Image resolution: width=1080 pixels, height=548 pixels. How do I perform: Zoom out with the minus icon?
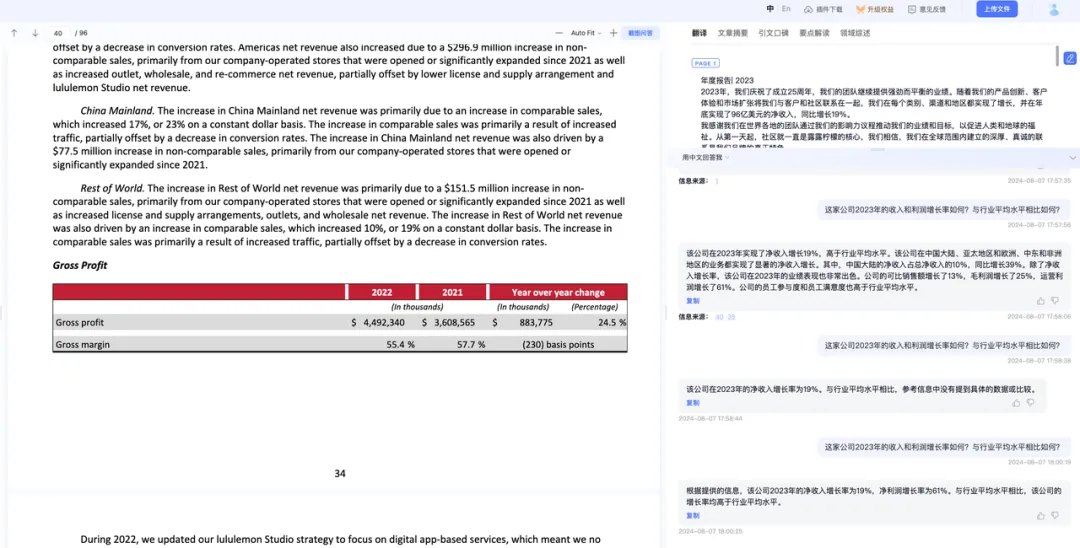pyautogui.click(x=559, y=33)
